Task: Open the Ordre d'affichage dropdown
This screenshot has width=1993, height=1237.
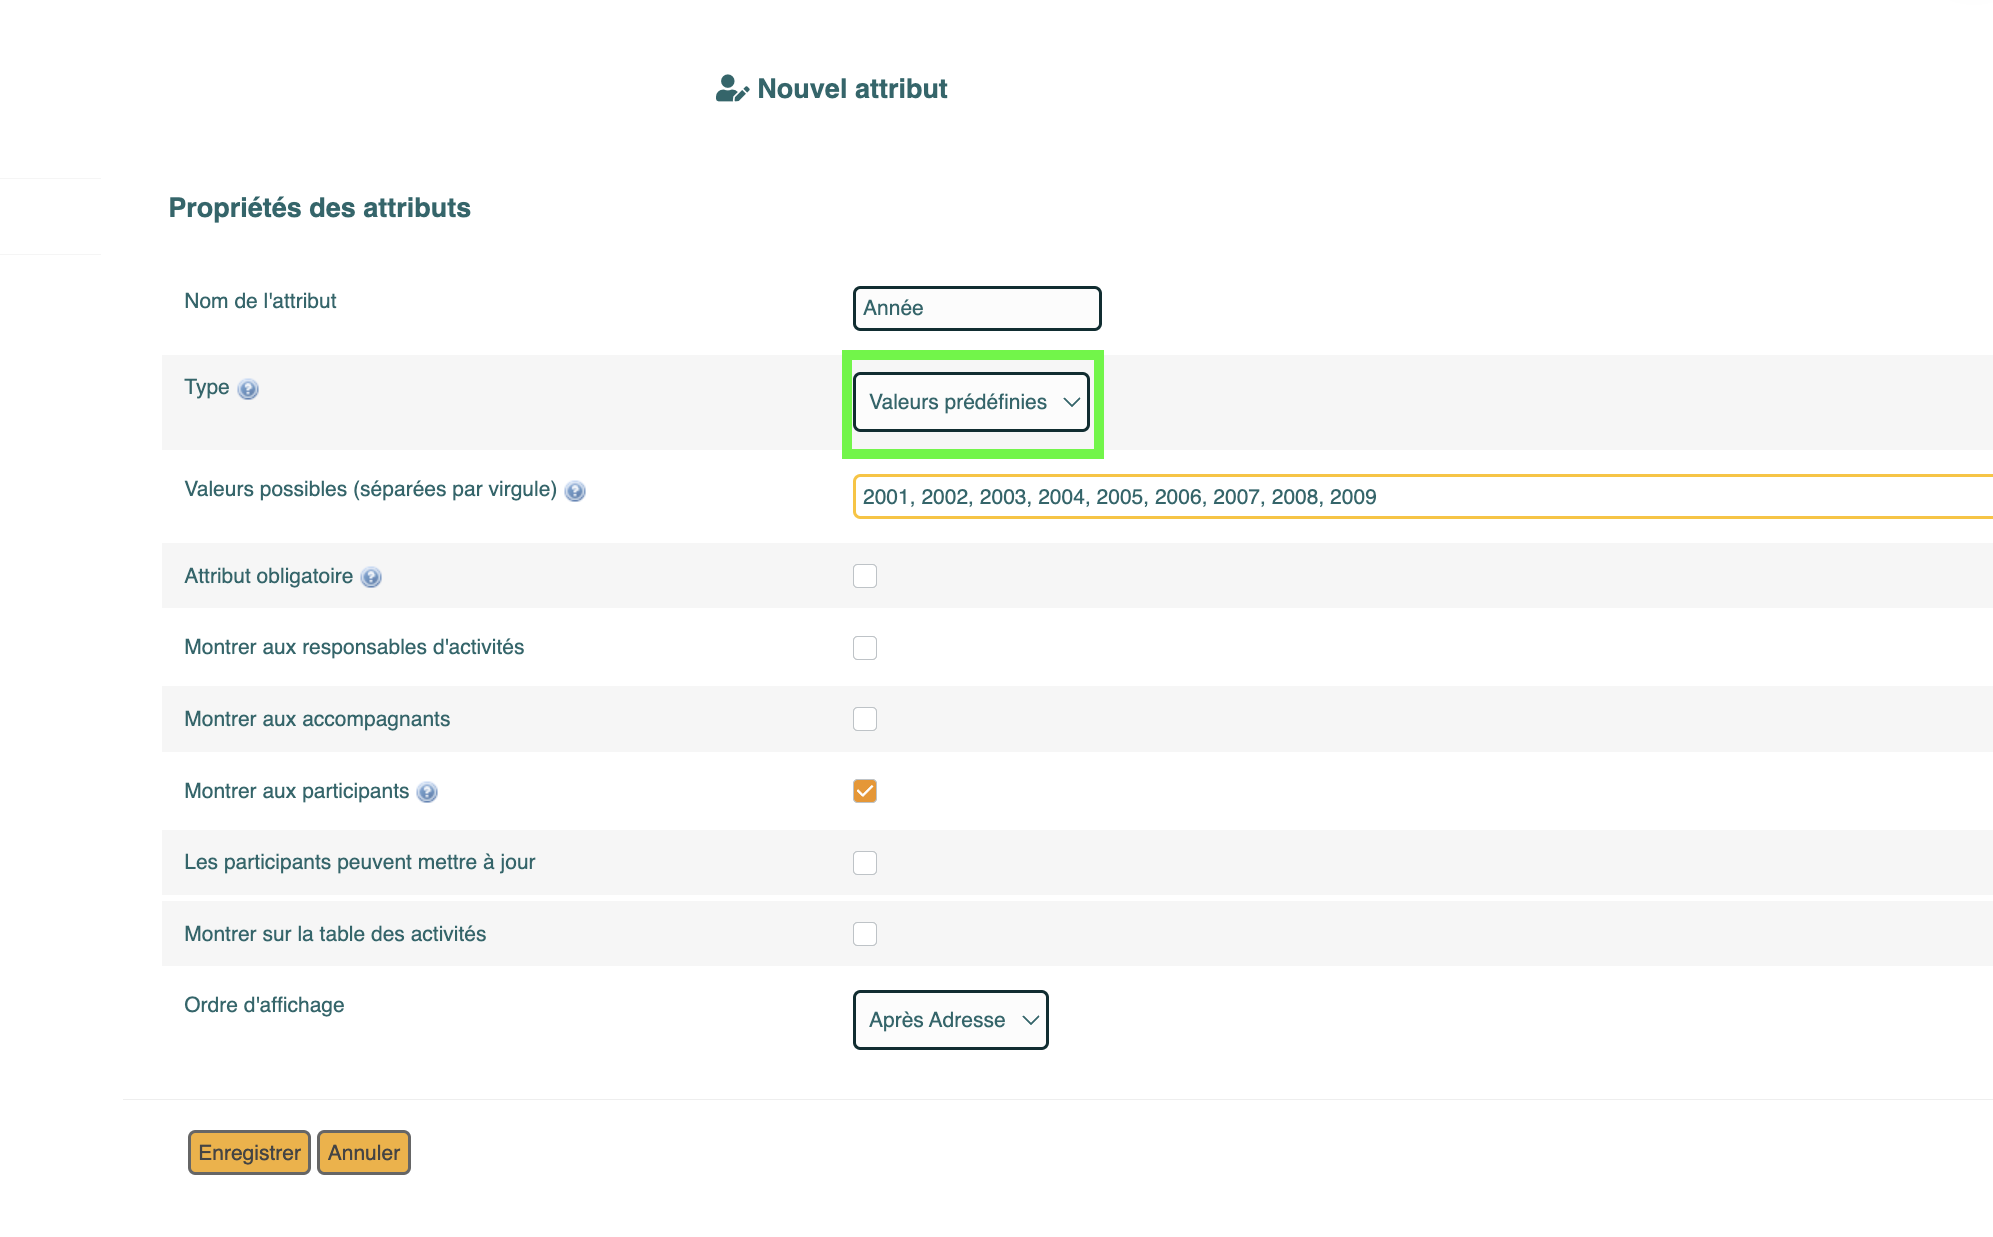Action: click(950, 1020)
